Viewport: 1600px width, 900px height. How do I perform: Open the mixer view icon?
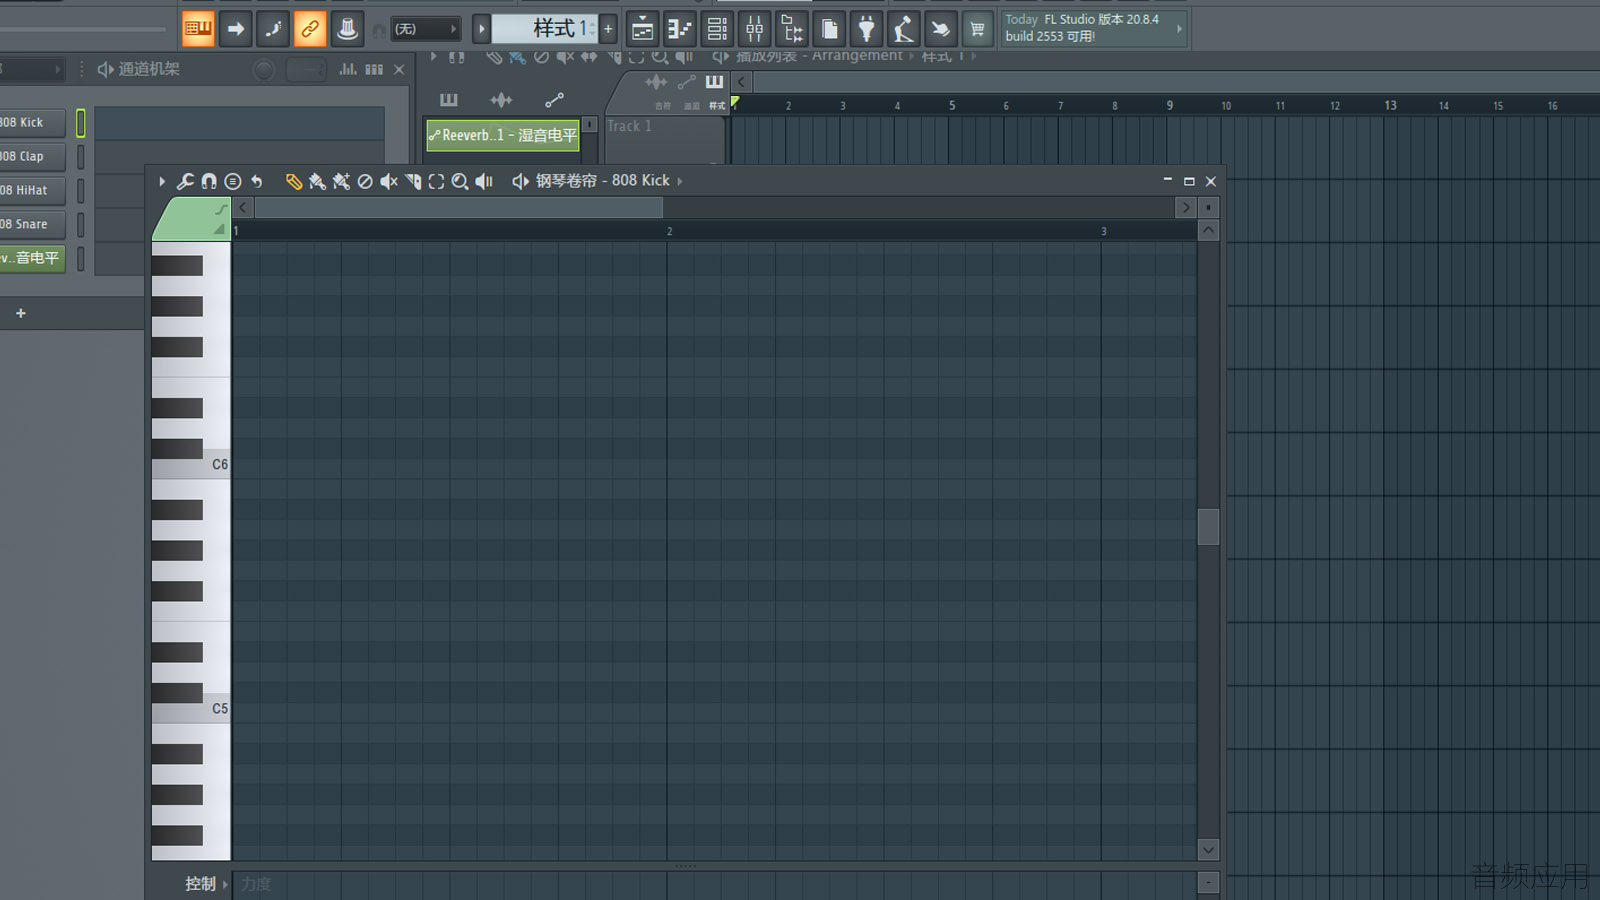[755, 29]
